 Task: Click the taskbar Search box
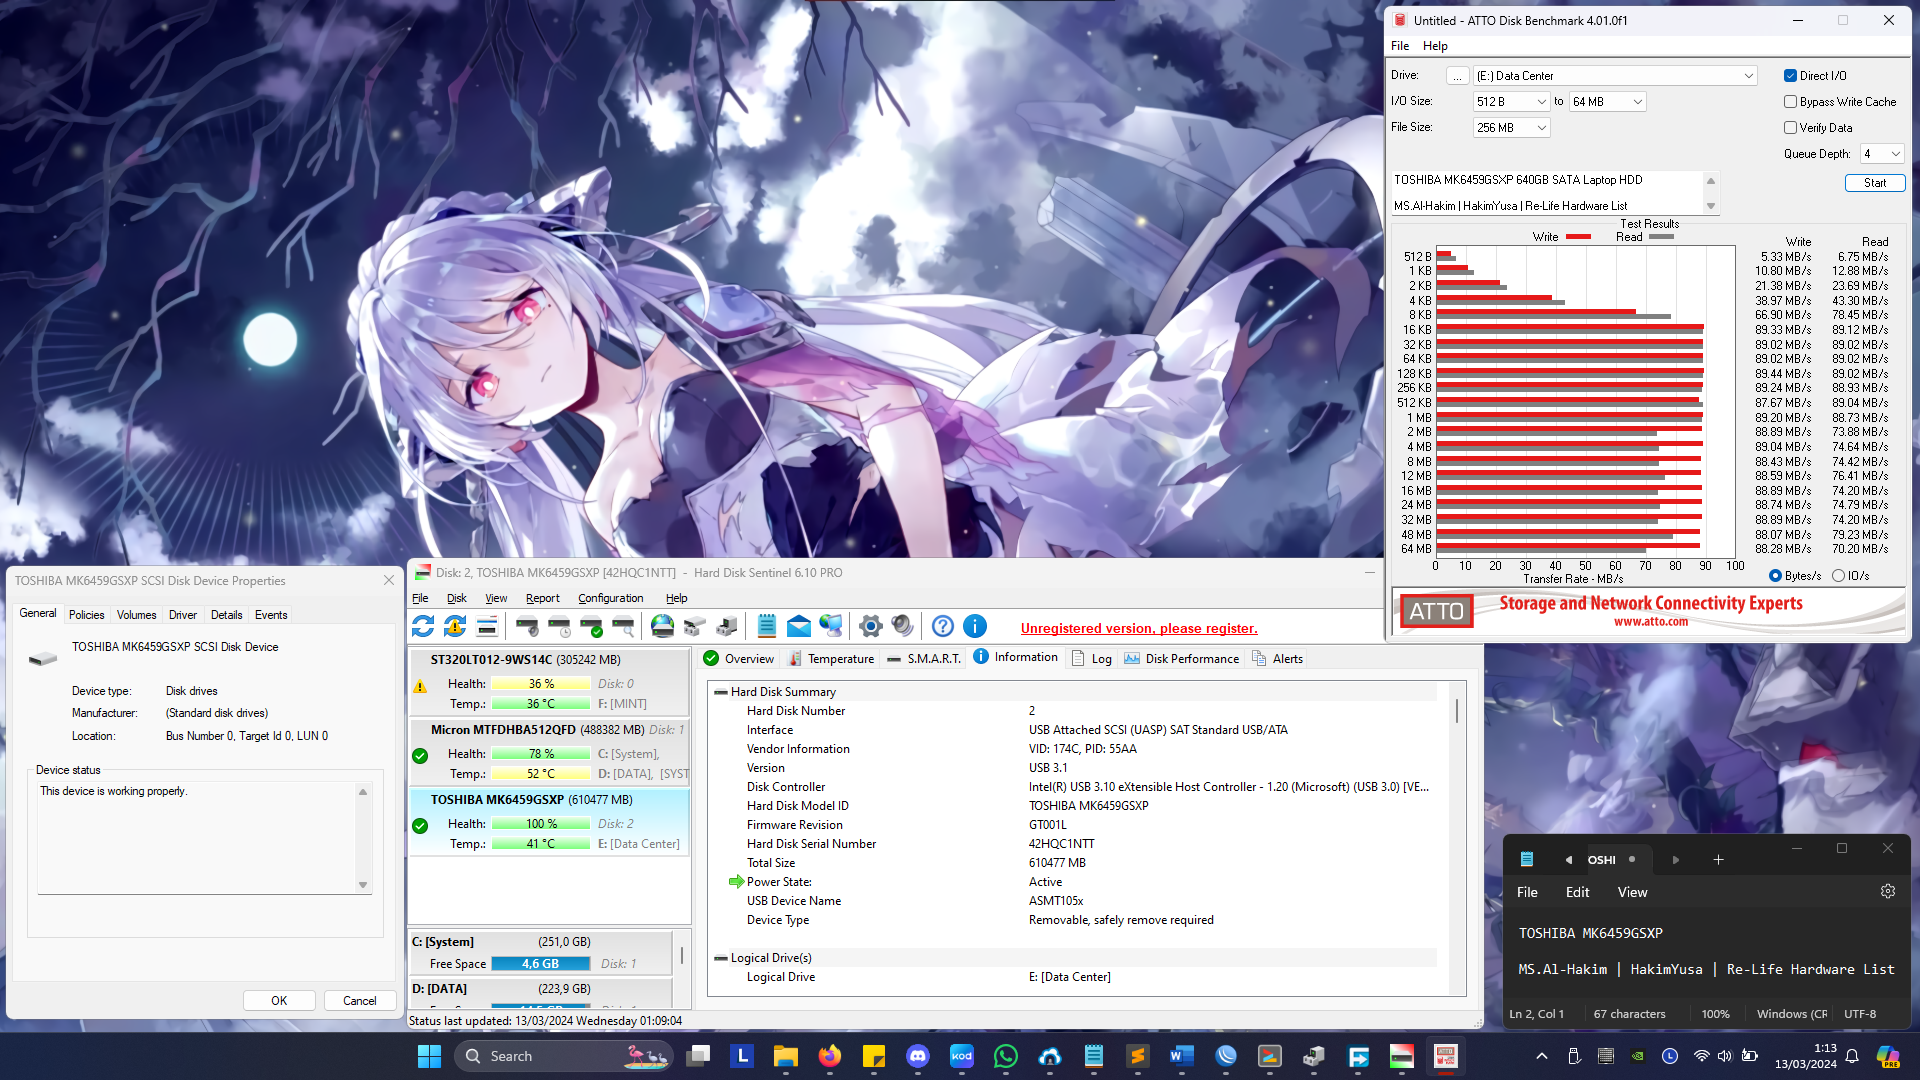click(x=564, y=1056)
